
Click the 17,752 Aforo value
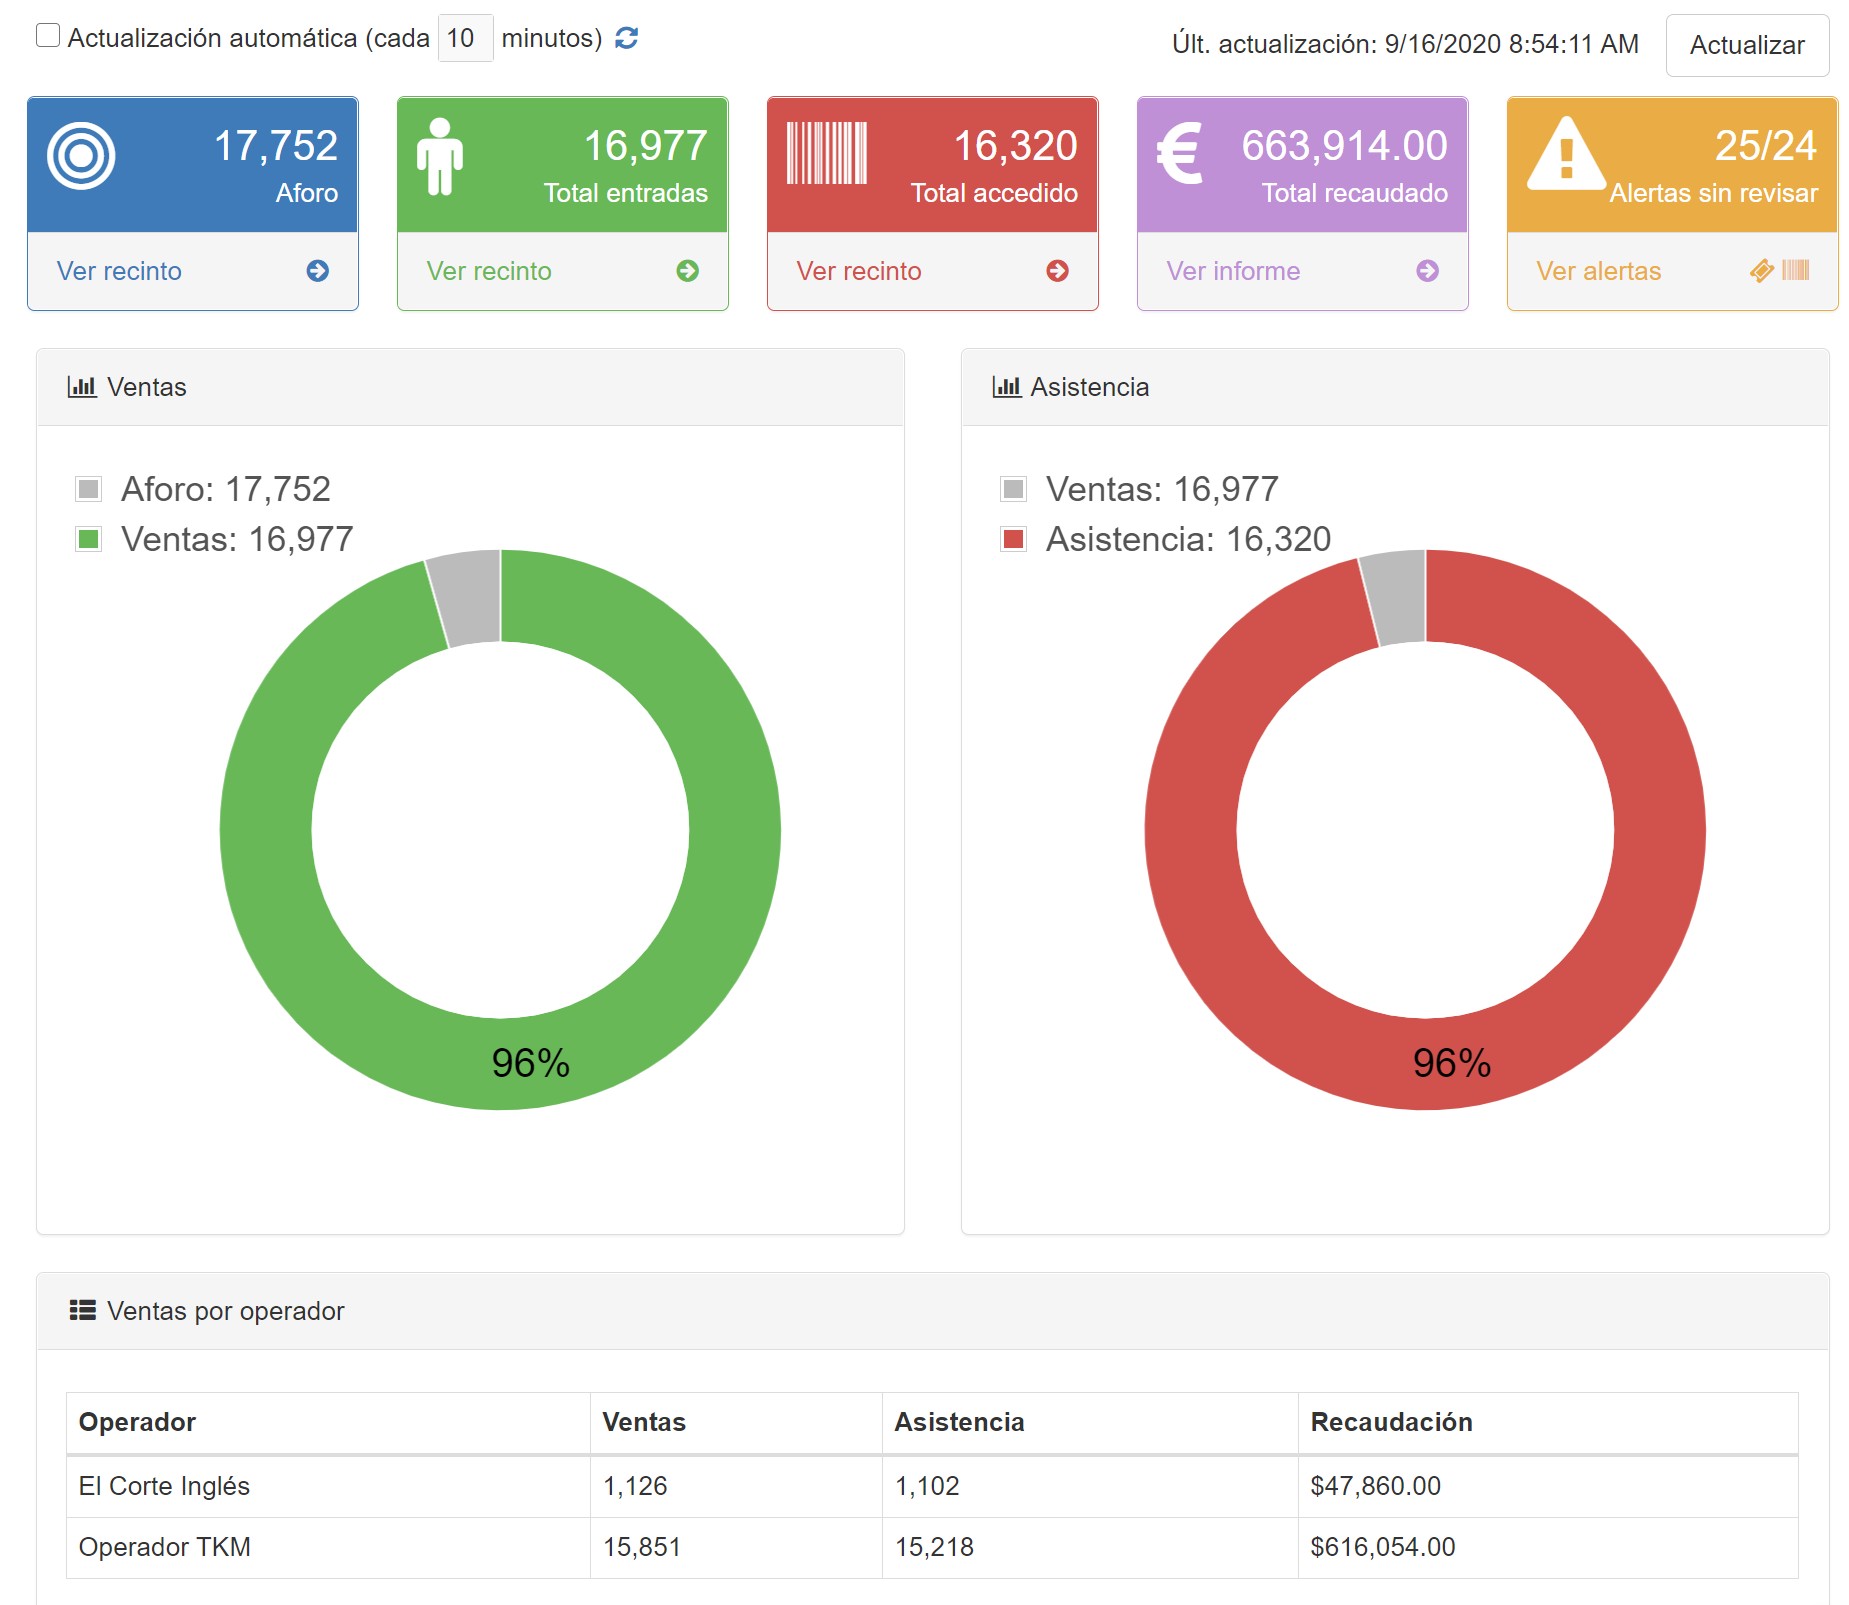[x=276, y=146]
